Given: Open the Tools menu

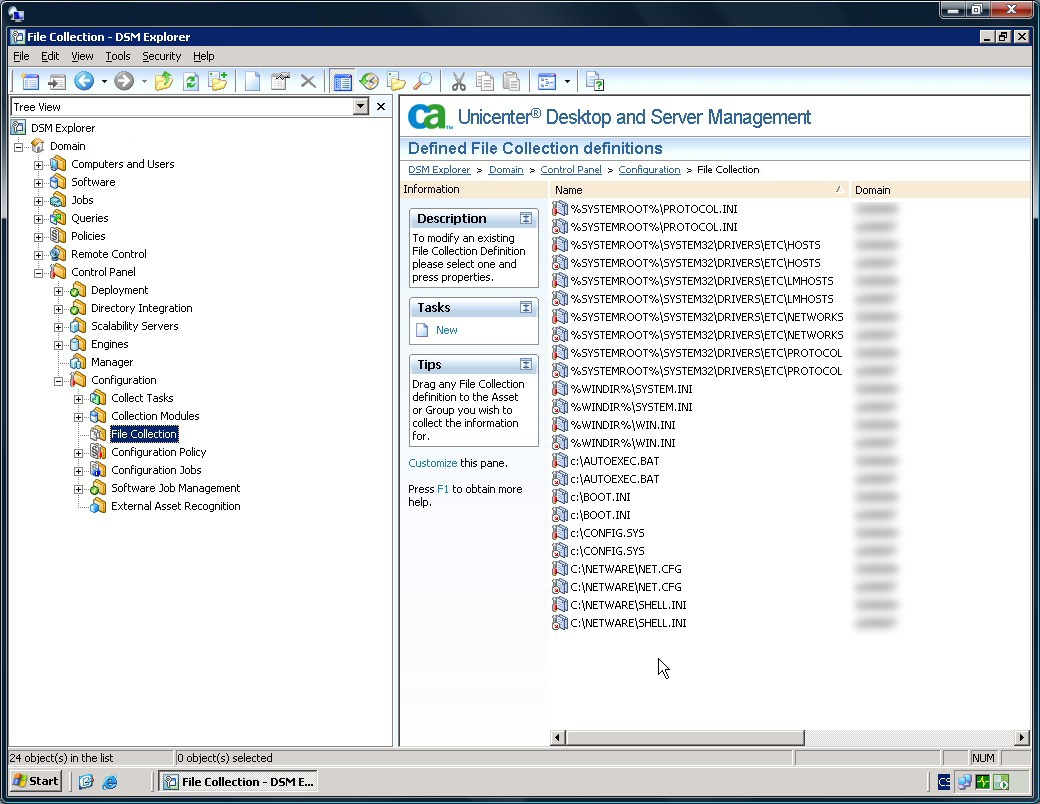Looking at the screenshot, I should coord(118,57).
